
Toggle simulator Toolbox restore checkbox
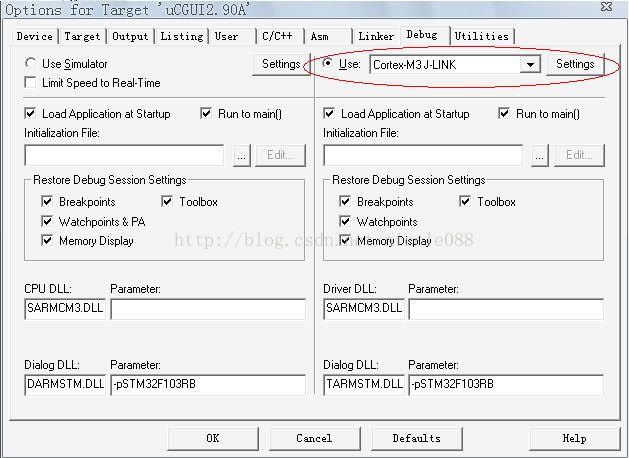click(x=167, y=201)
